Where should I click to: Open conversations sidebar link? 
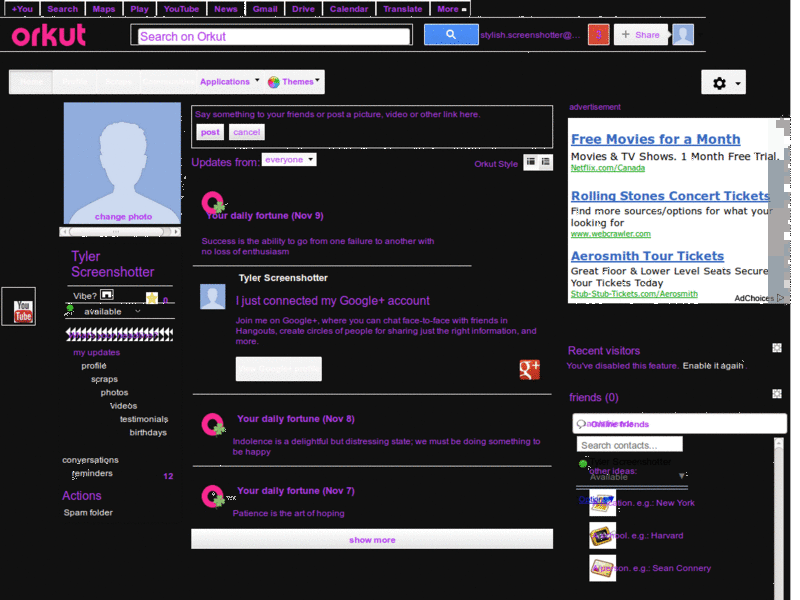pyautogui.click(x=90, y=460)
